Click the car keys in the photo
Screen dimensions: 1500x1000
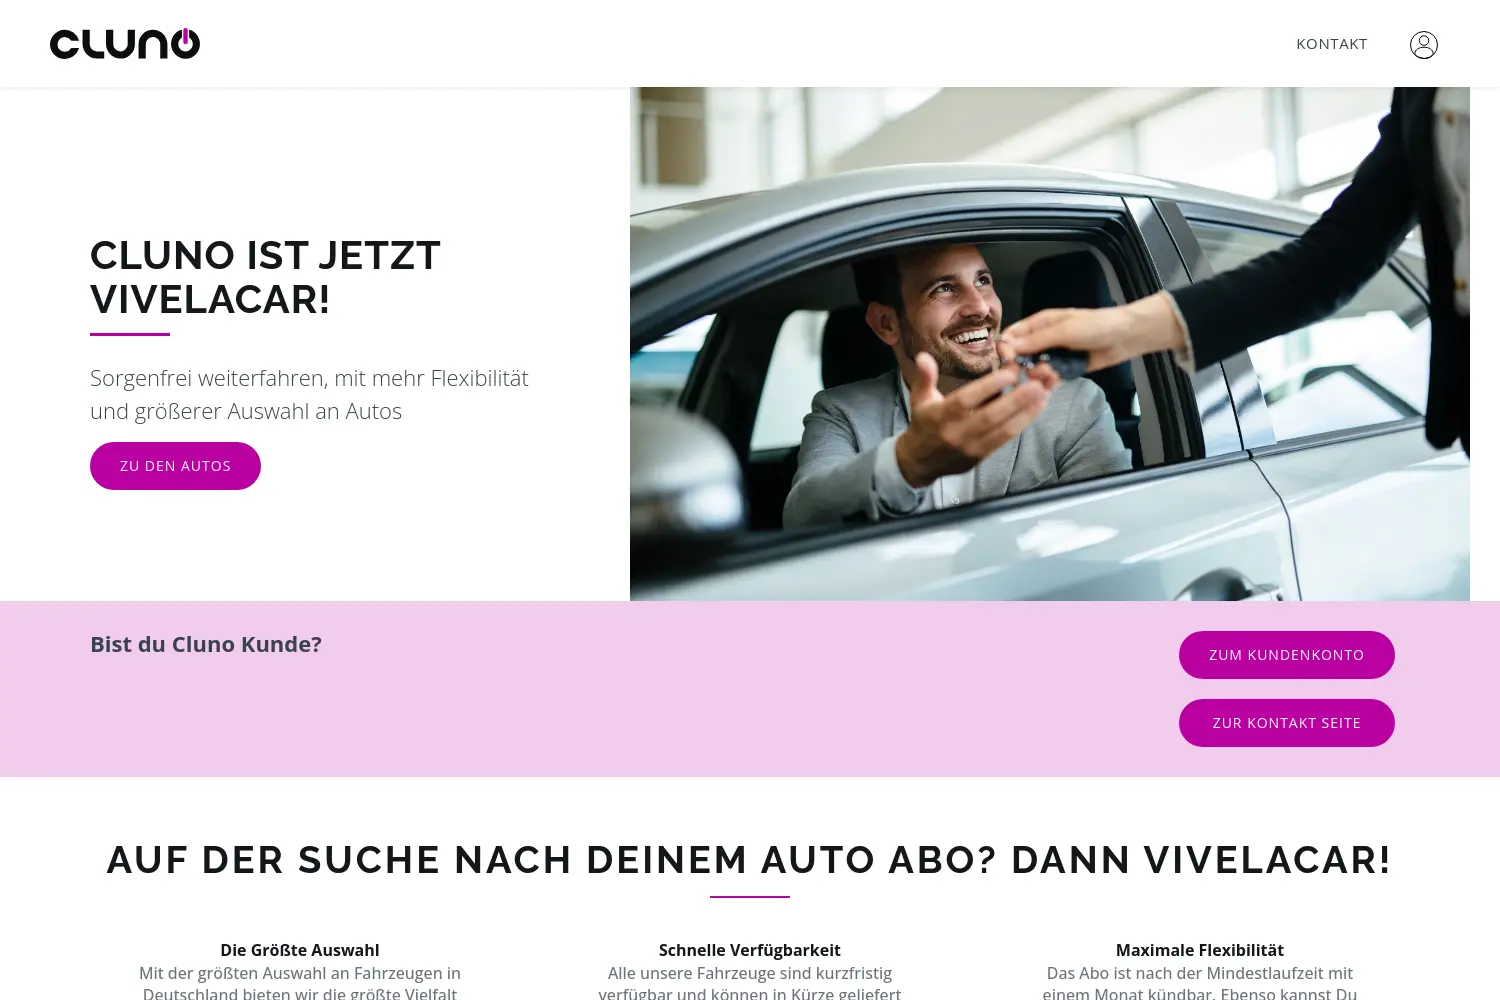1045,367
